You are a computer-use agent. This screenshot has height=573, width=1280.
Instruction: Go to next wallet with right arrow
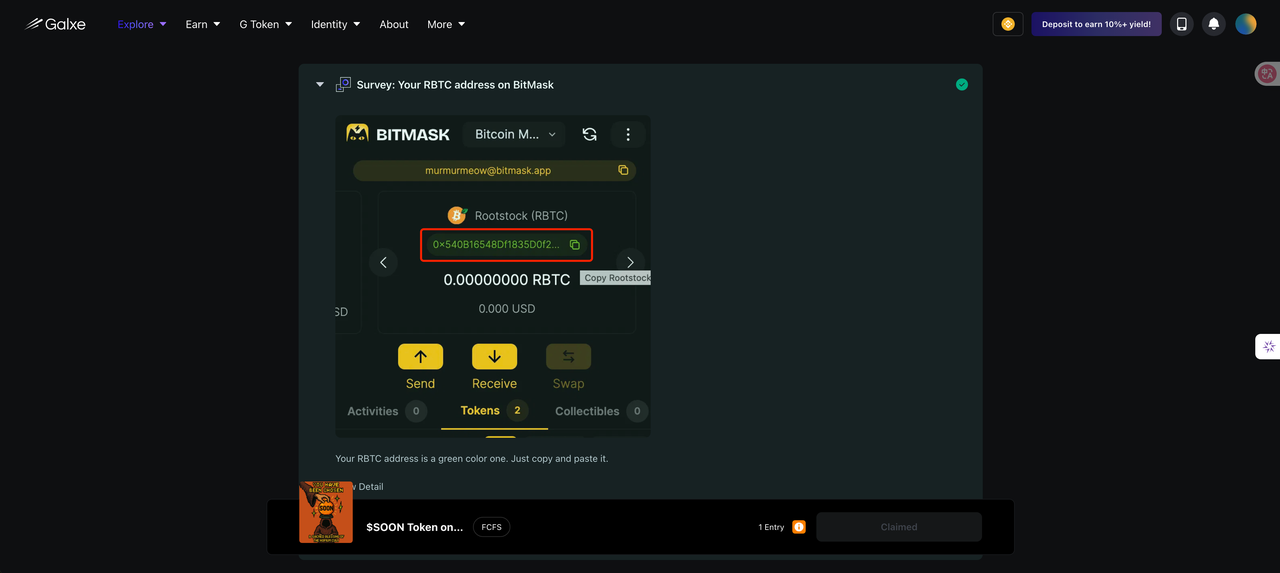coord(630,263)
